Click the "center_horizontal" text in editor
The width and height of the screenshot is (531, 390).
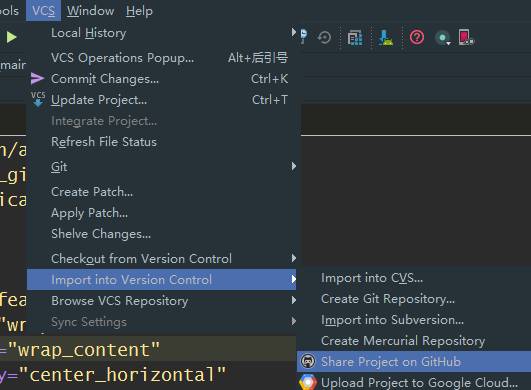click(123, 375)
